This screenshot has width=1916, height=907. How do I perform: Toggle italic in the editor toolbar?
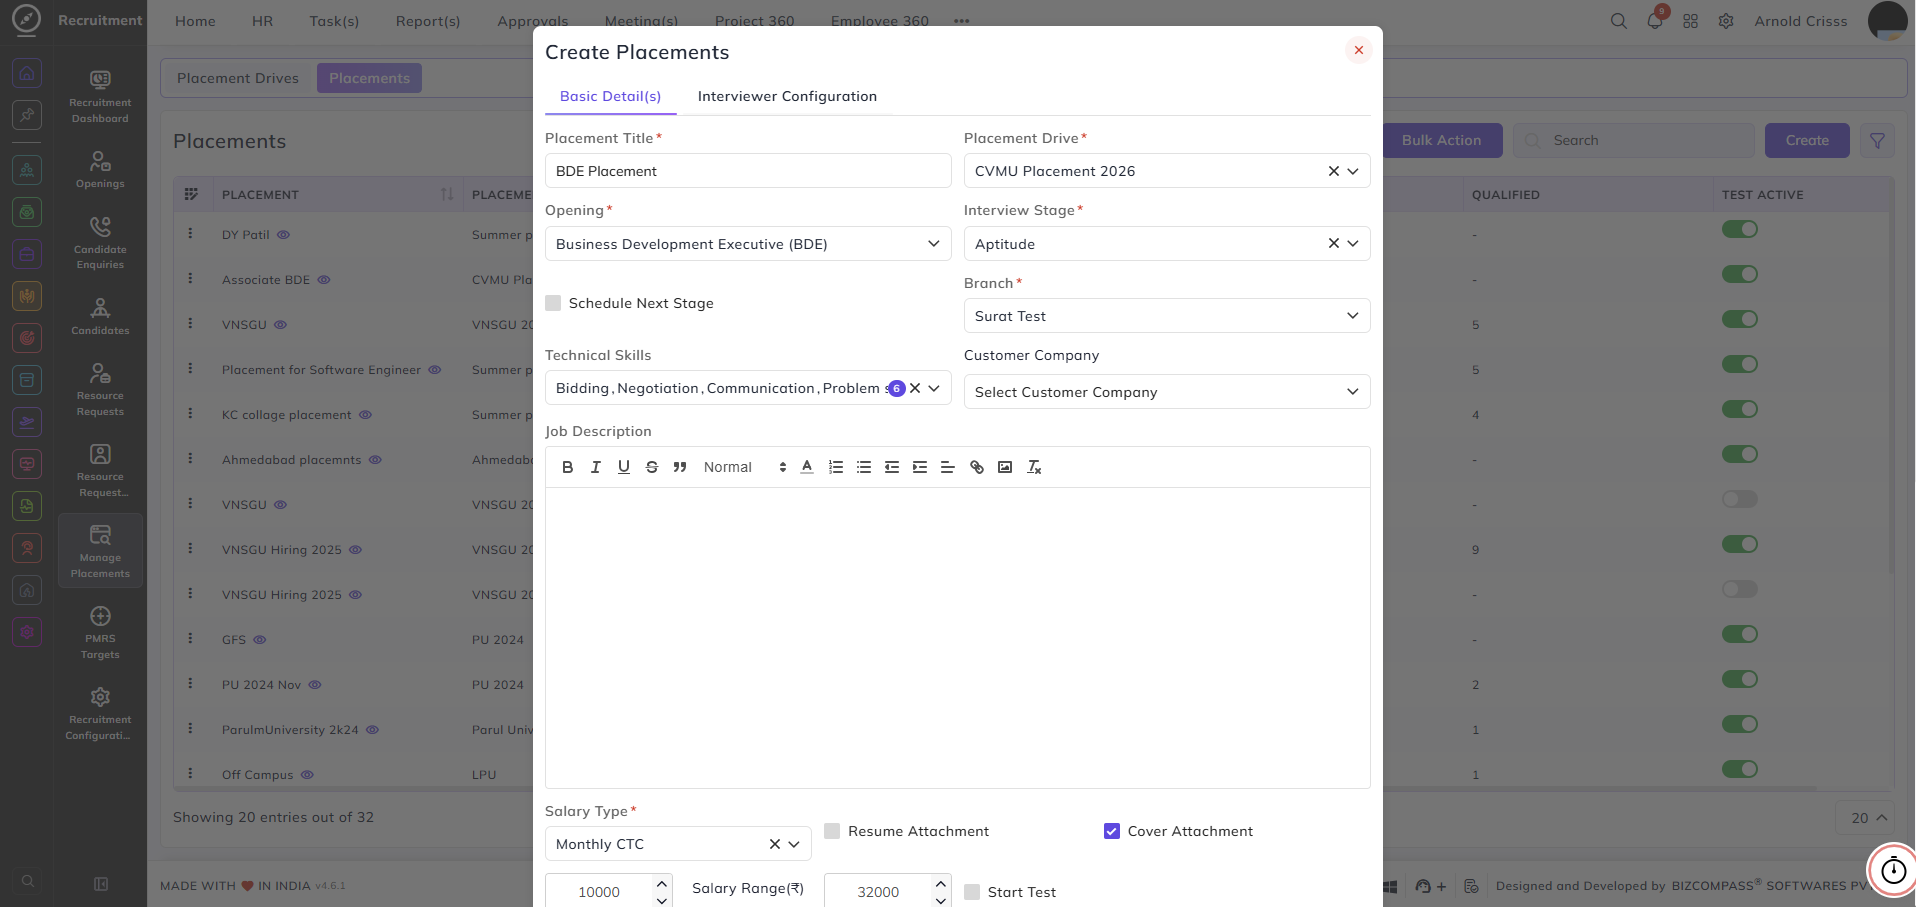click(595, 467)
